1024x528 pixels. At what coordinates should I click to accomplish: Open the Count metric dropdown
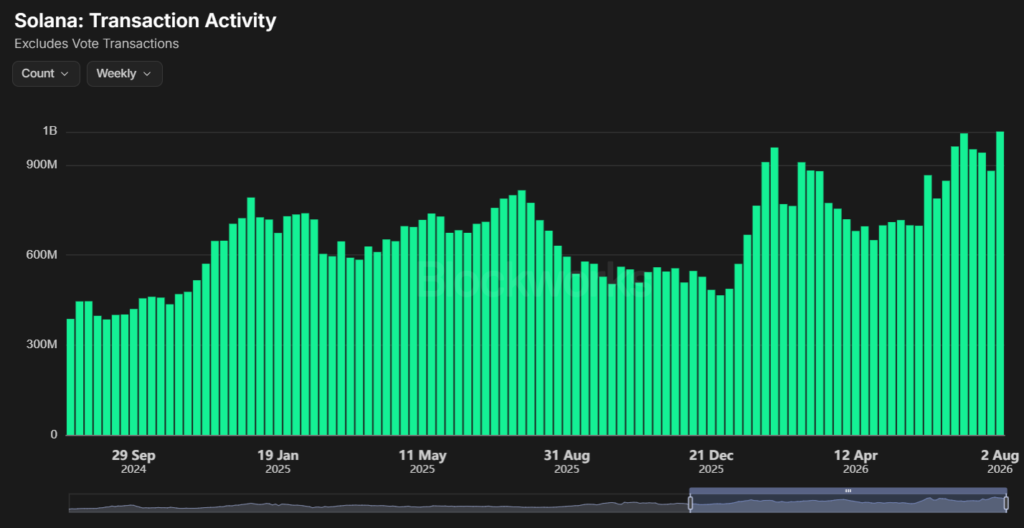[x=46, y=74]
